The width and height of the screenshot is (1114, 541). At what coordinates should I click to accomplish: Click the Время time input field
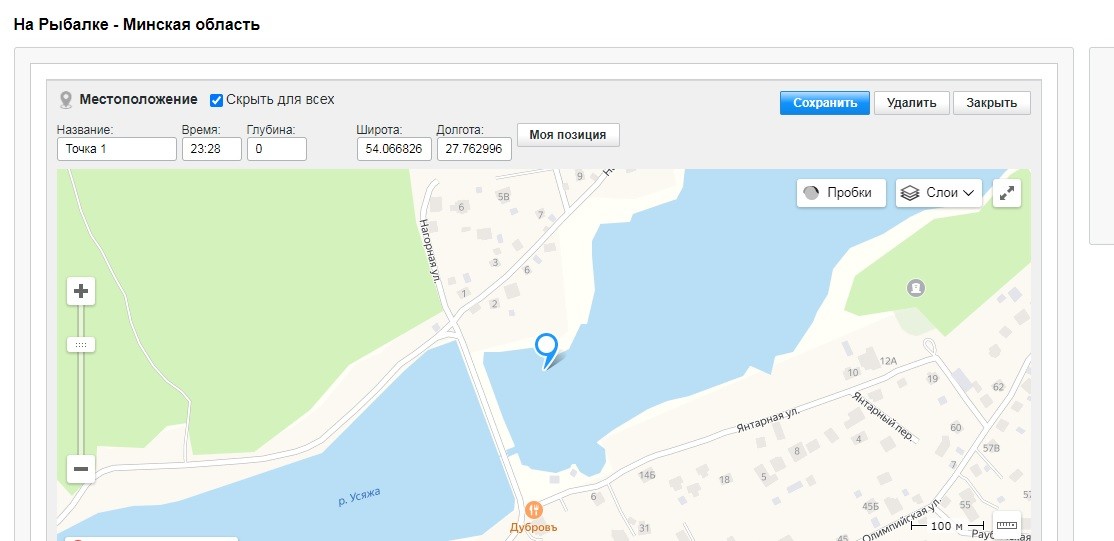point(211,149)
